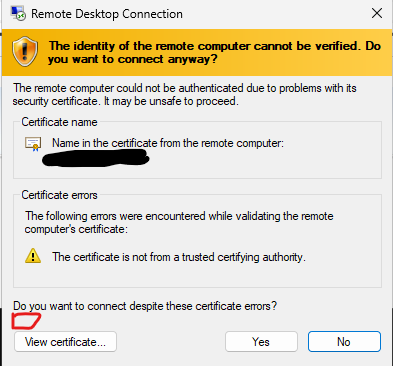Choose No to cancel the connection
Screen dimensions: 393x366
click(x=344, y=342)
